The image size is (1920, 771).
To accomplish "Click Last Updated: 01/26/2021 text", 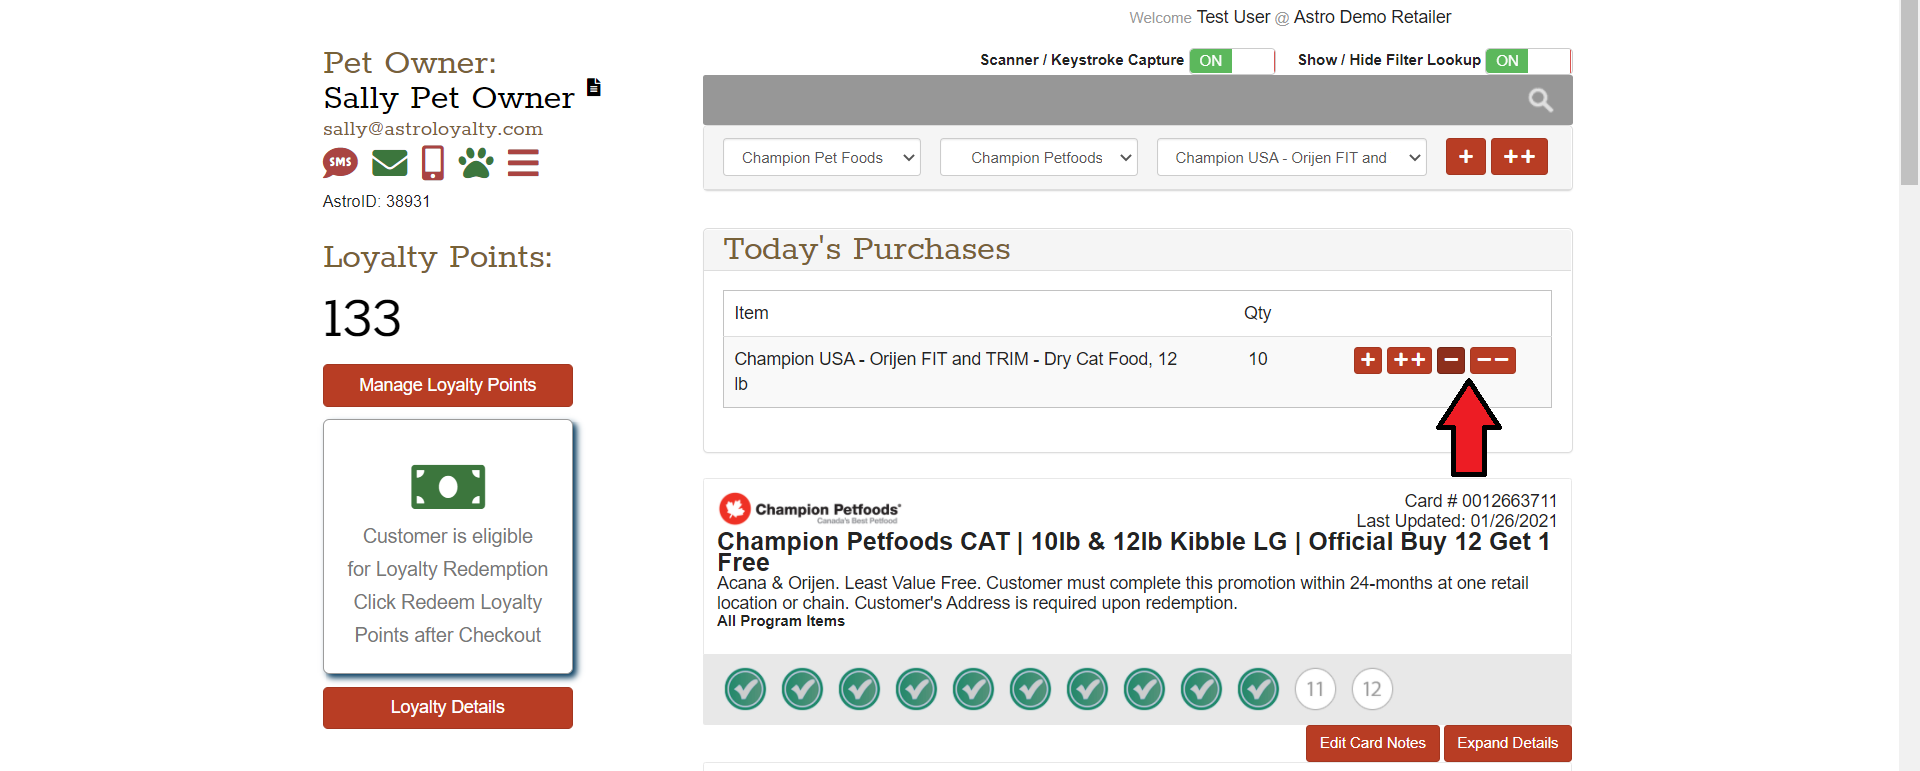I will (x=1457, y=521).
